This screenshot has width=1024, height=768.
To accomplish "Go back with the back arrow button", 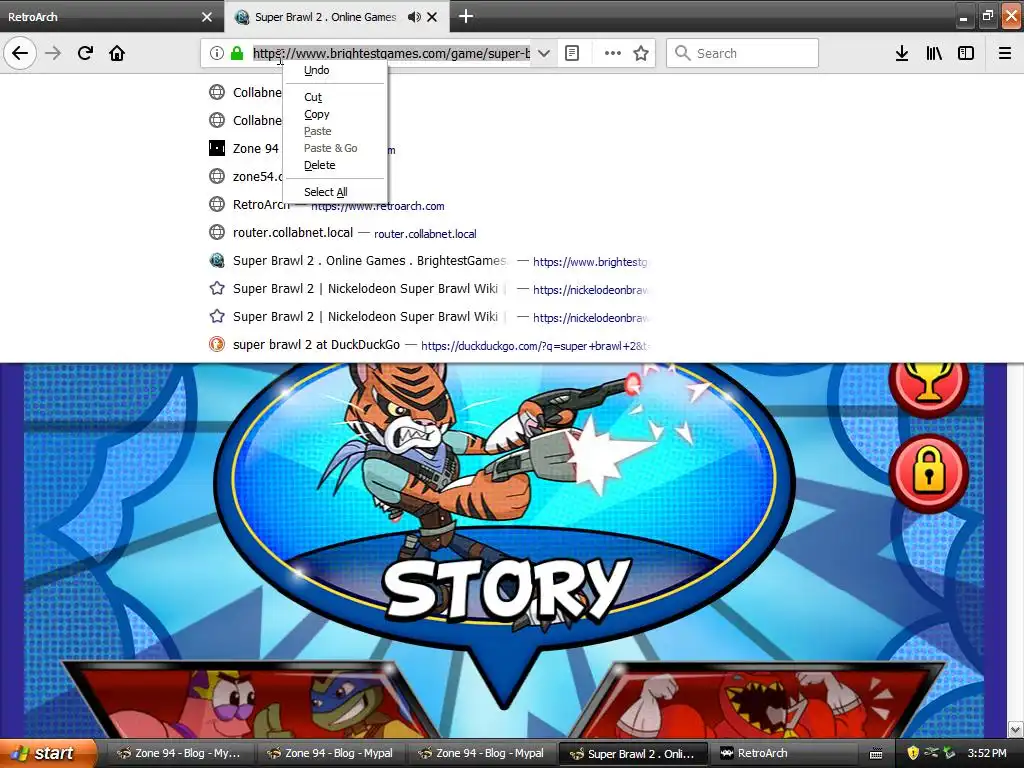I will click(20, 53).
